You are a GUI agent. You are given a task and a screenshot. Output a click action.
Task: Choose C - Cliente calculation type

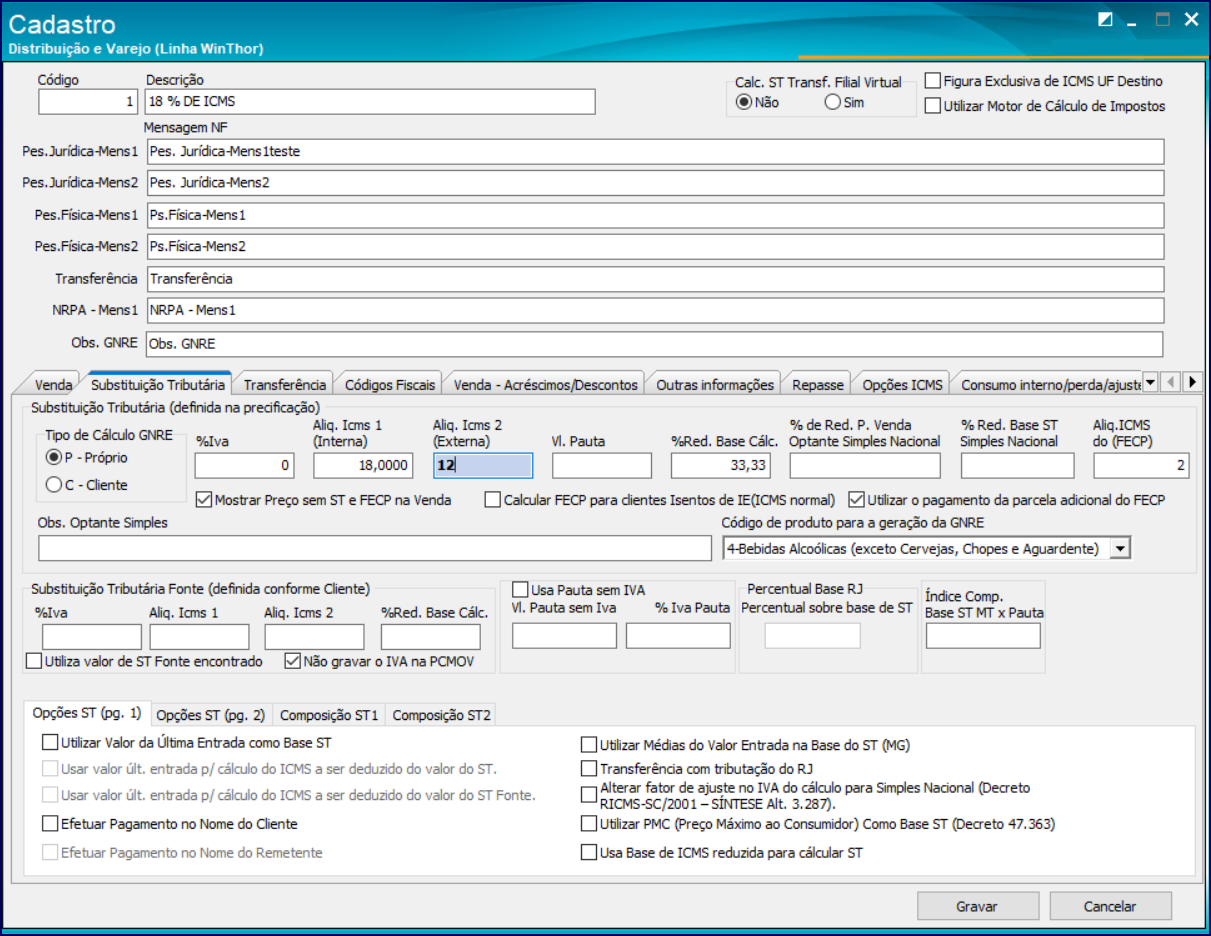(x=87, y=485)
